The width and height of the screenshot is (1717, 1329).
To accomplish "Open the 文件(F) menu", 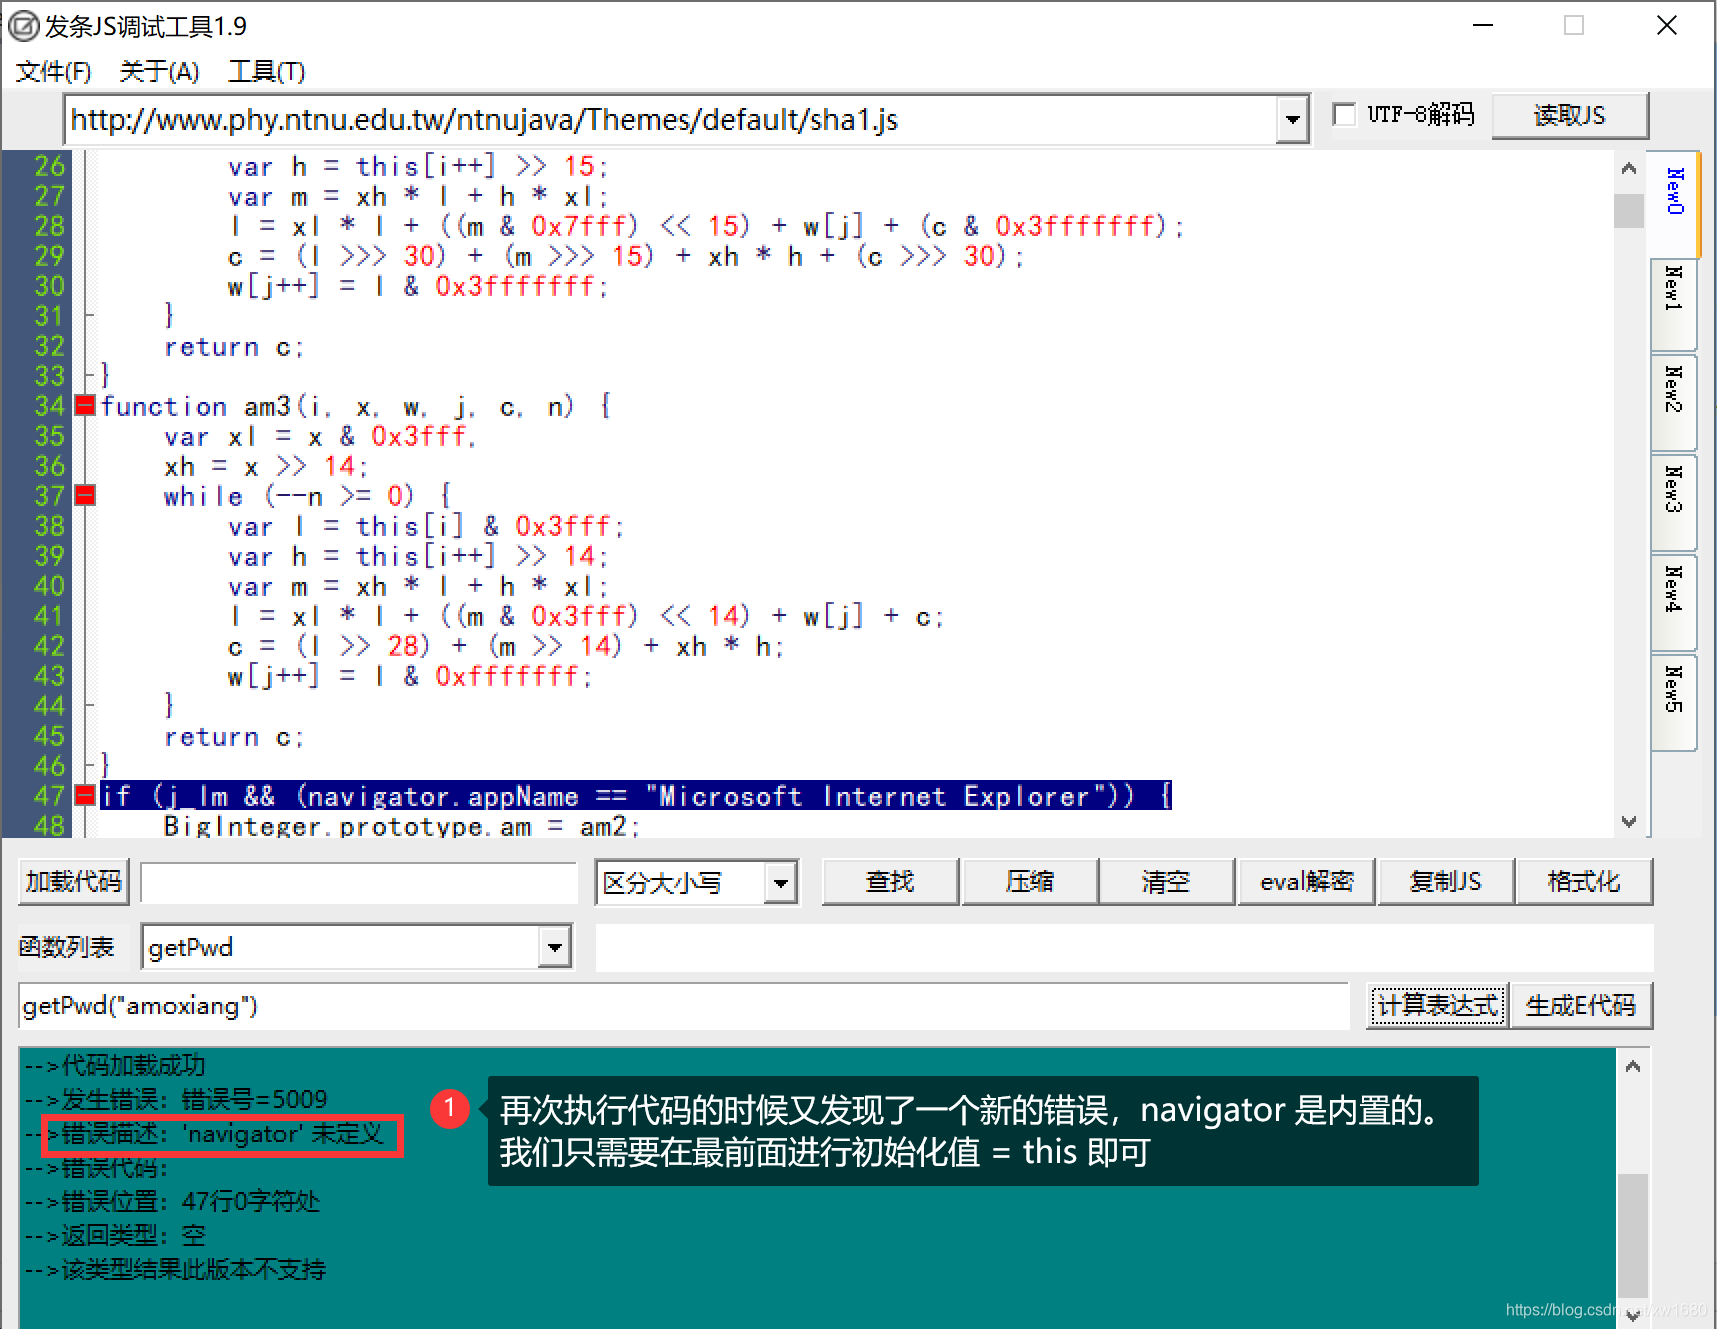I will tap(53, 72).
